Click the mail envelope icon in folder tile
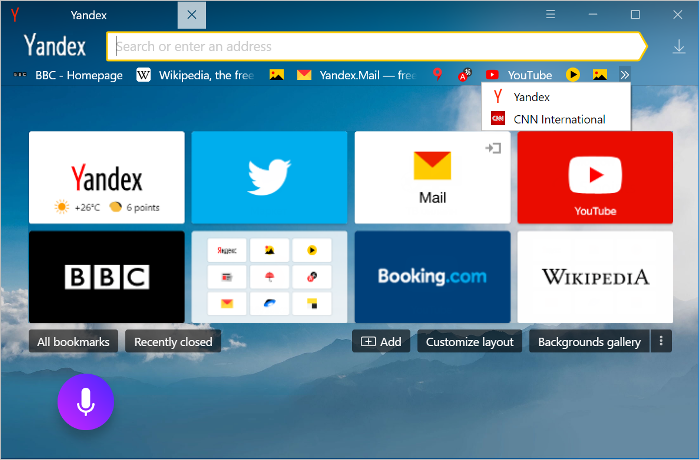 (x=227, y=304)
